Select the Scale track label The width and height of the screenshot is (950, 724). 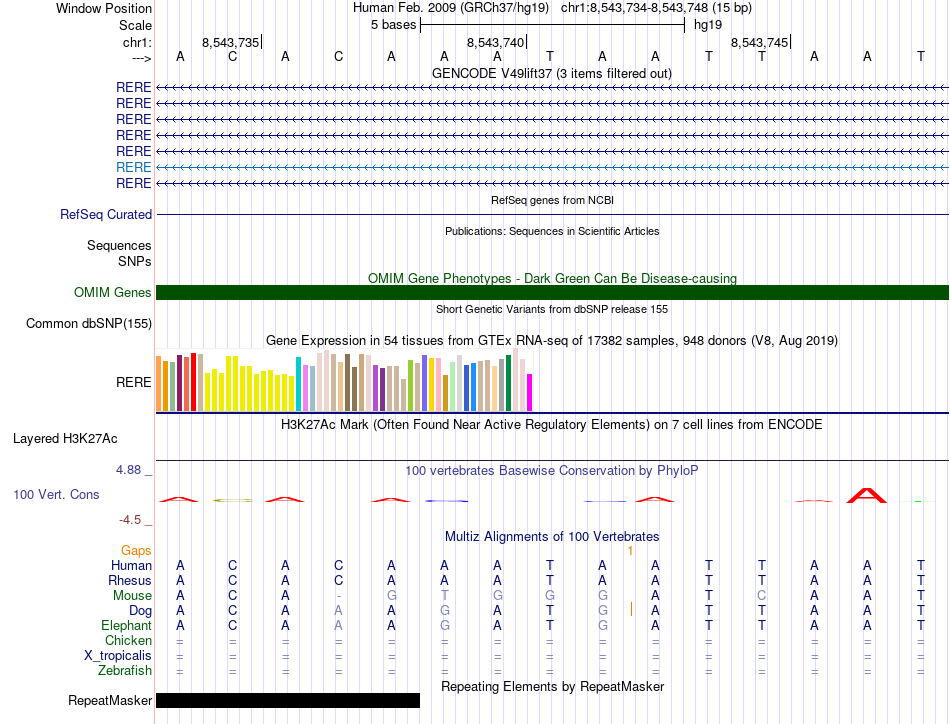coord(135,25)
